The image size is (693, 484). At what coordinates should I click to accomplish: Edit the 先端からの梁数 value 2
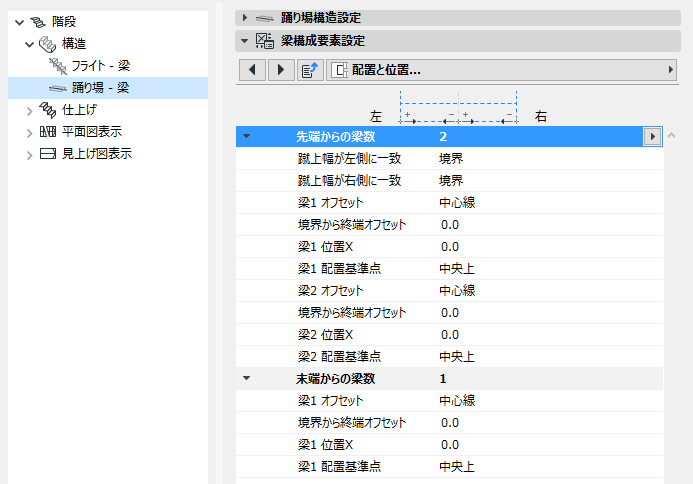pos(443,137)
